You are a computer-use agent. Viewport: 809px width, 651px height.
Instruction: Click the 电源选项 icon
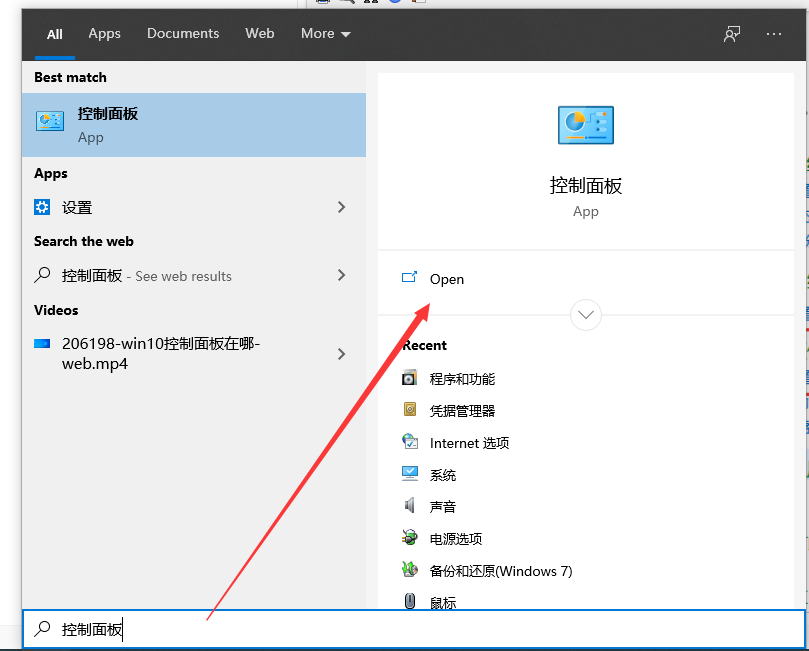(x=410, y=538)
